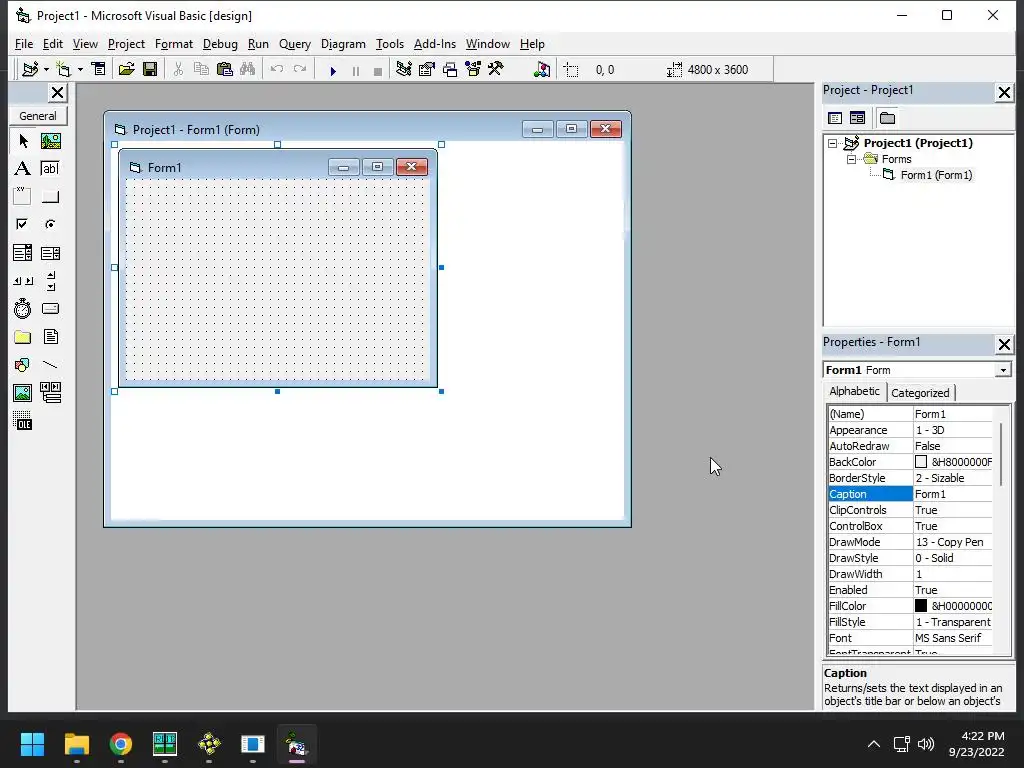This screenshot has width=1024, height=768.
Task: Select the FileListBox control tool
Action: coord(50,337)
